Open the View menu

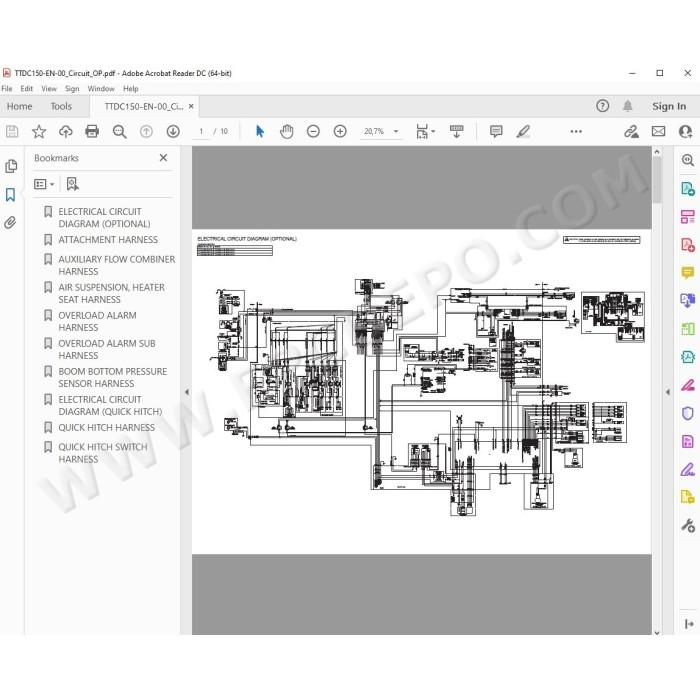tap(49, 88)
